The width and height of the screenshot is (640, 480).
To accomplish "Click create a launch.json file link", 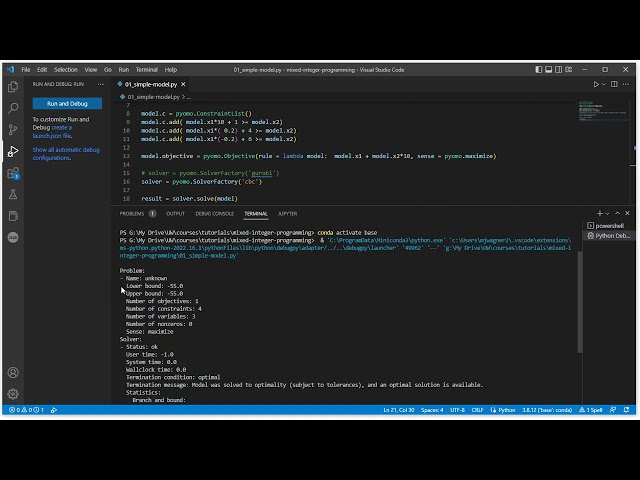I will coord(52,131).
